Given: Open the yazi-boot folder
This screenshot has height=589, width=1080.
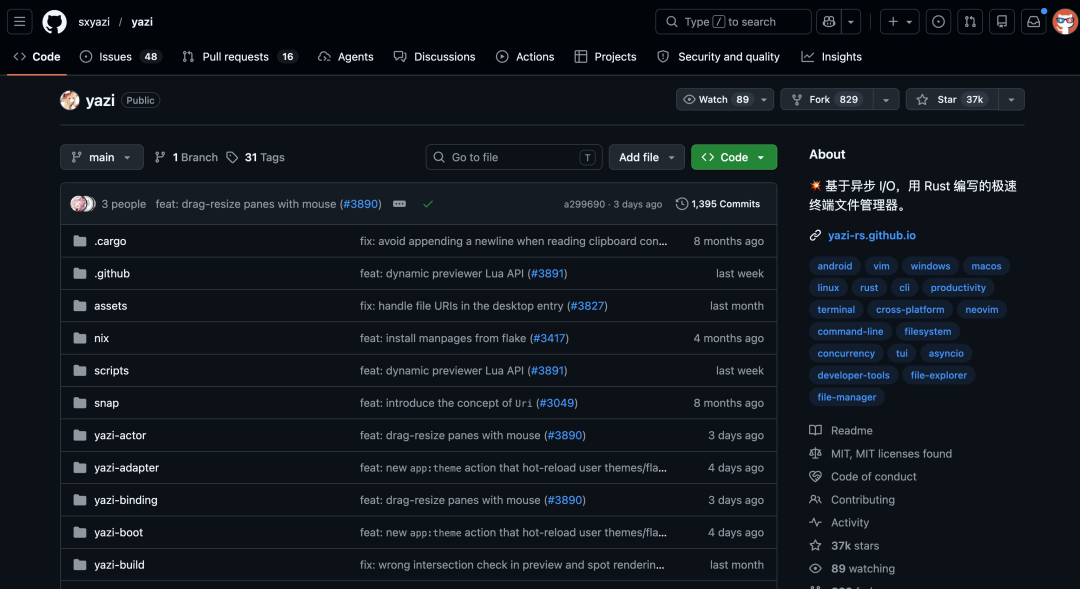Looking at the screenshot, I should pyautogui.click(x=118, y=533).
